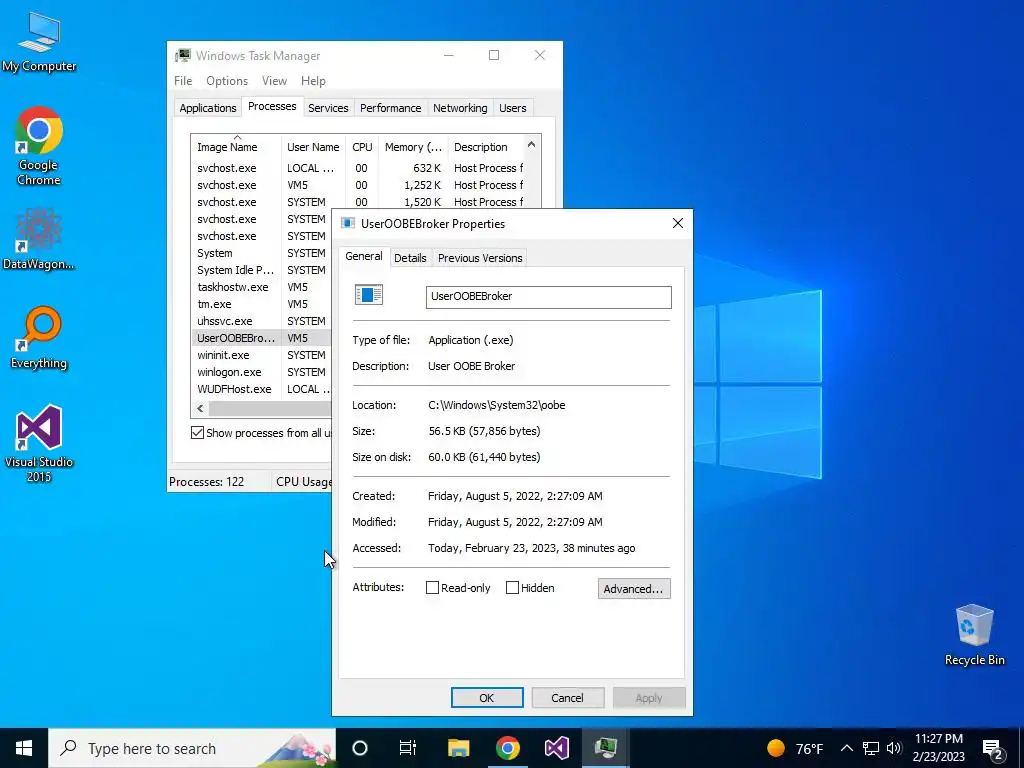
Task: Switch to the Services tab
Action: point(328,108)
